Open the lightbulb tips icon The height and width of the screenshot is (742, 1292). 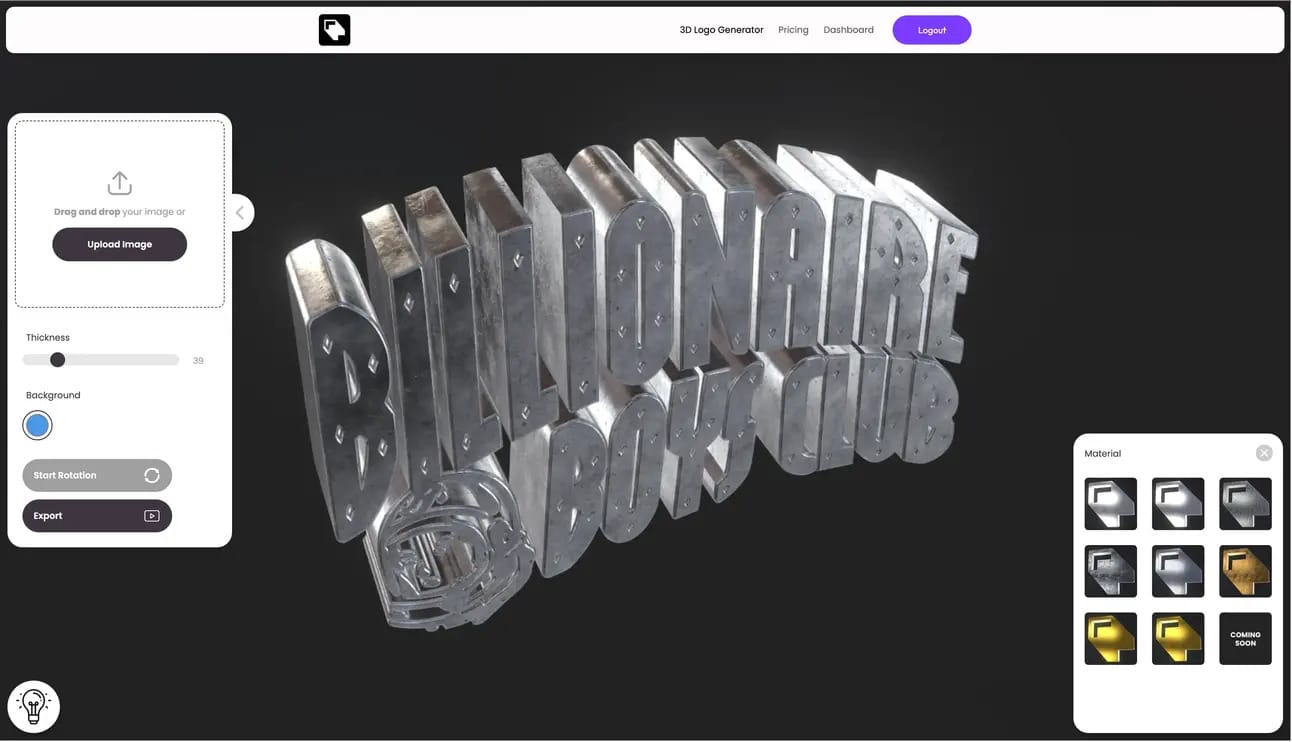34,707
